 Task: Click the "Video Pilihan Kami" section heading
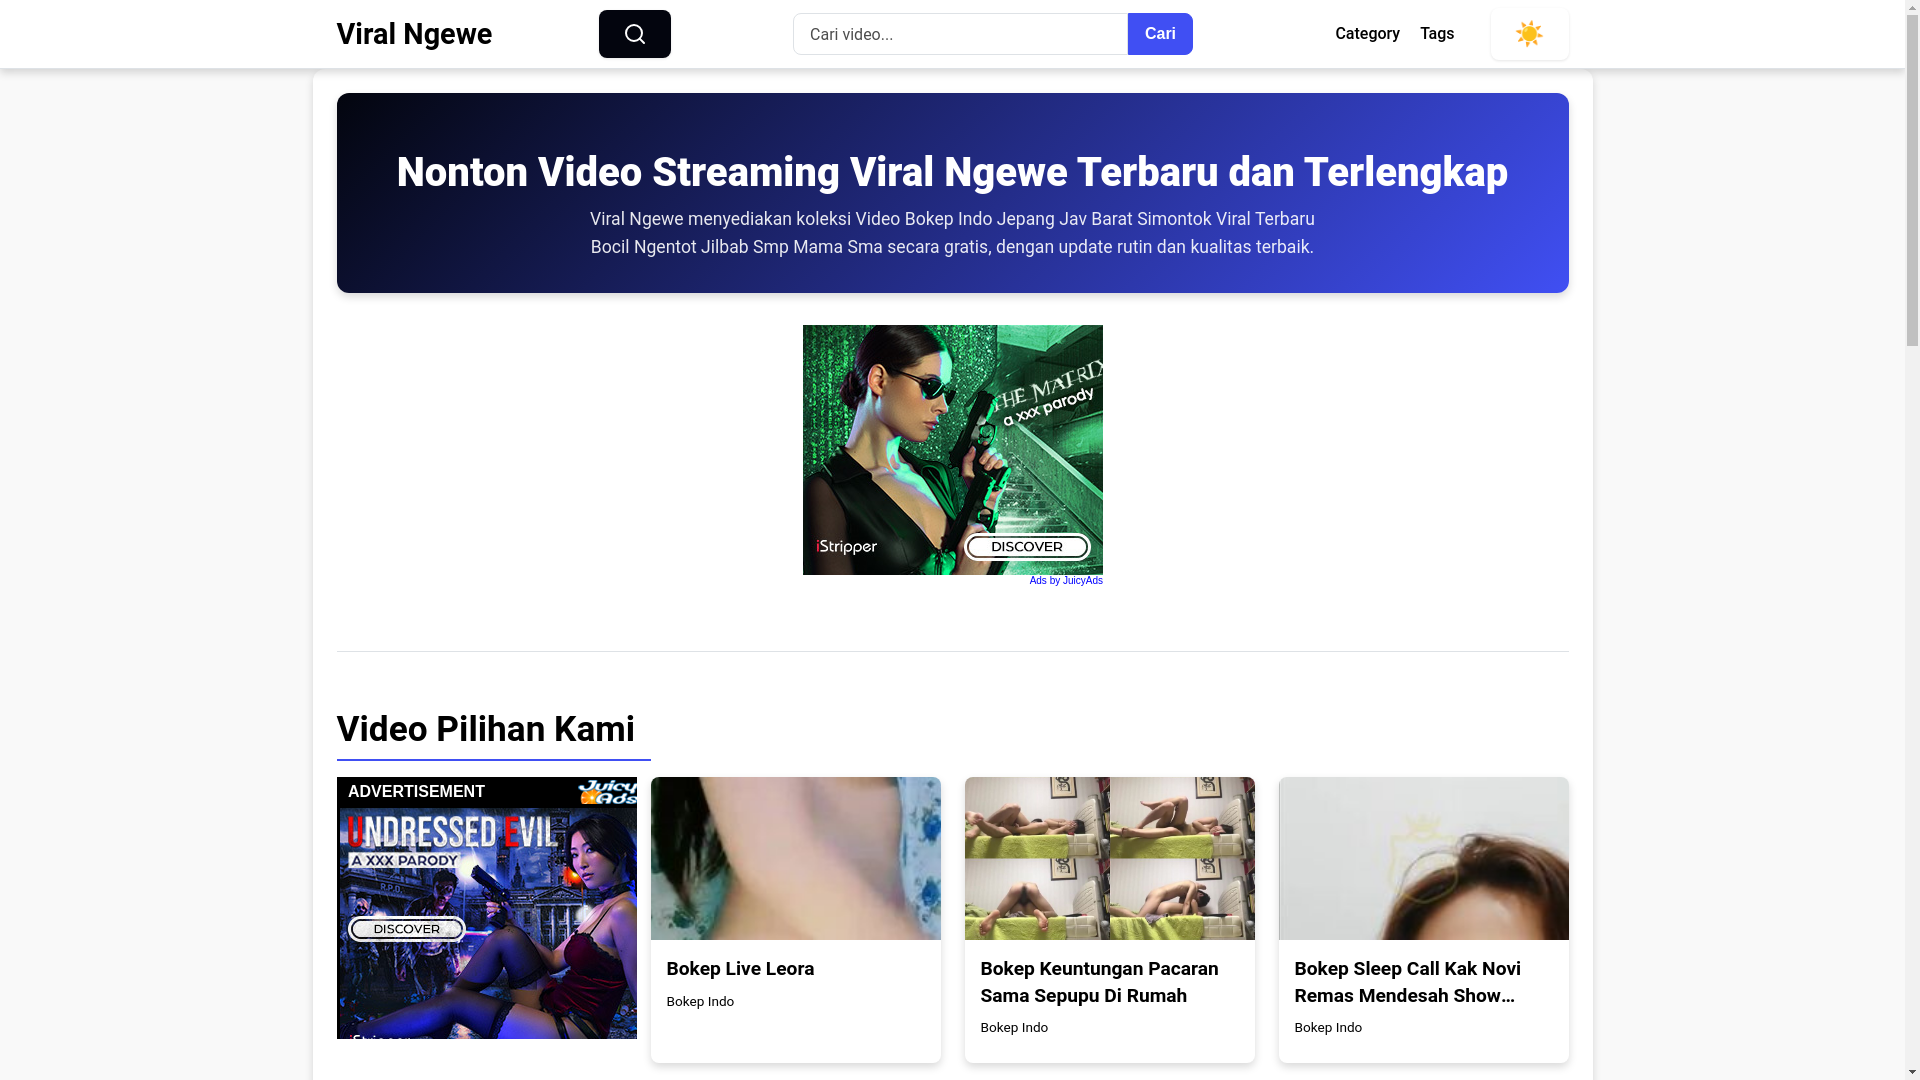click(x=485, y=729)
